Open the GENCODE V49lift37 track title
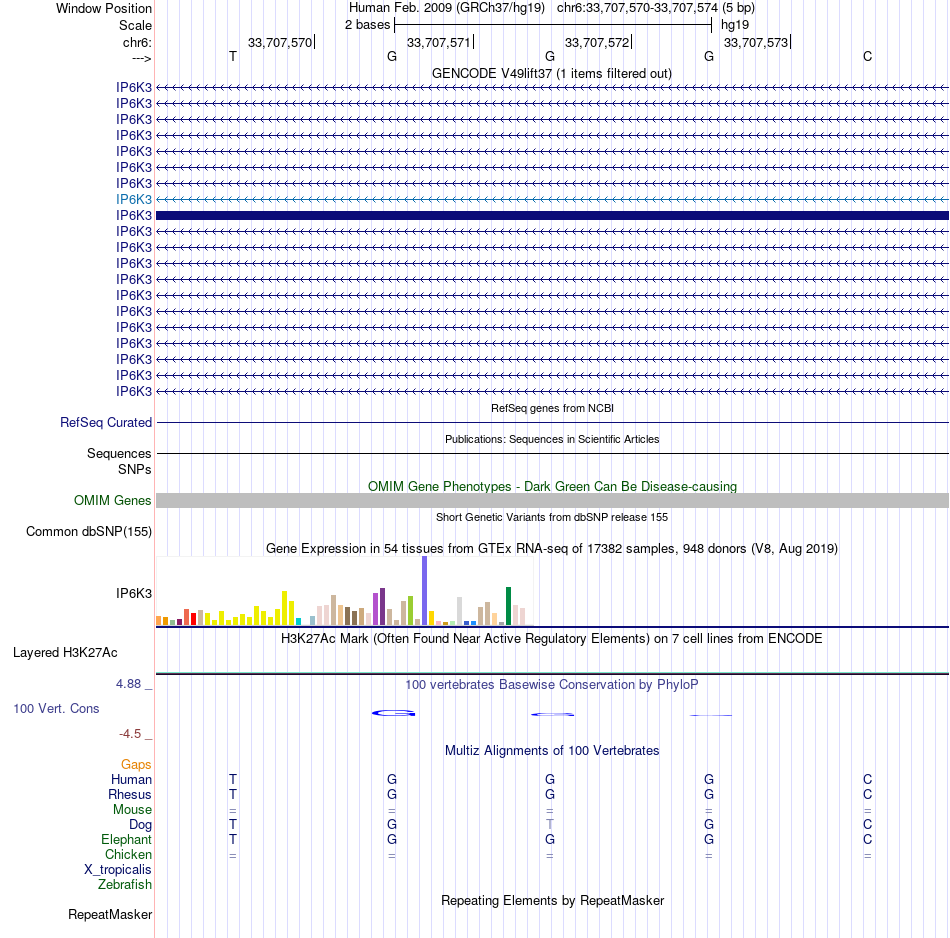 [552, 73]
